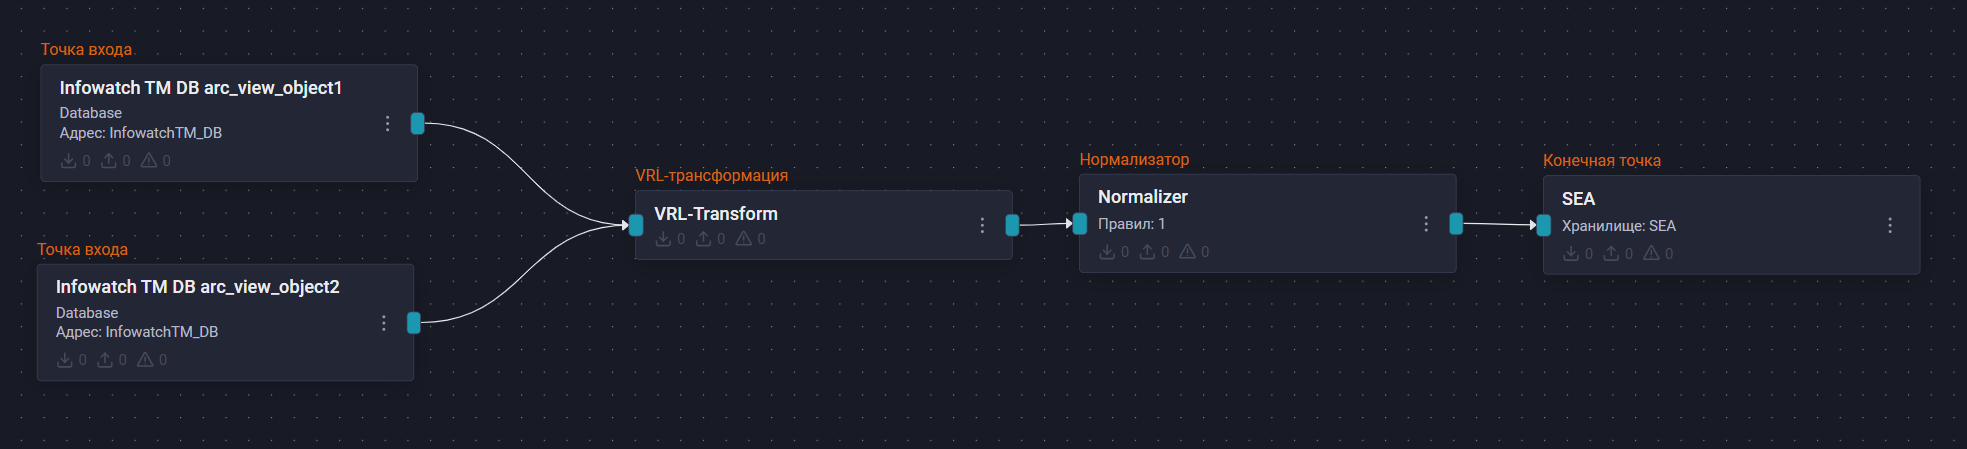
Task: Click warning triangle icon on SEA node
Action: (x=1652, y=254)
